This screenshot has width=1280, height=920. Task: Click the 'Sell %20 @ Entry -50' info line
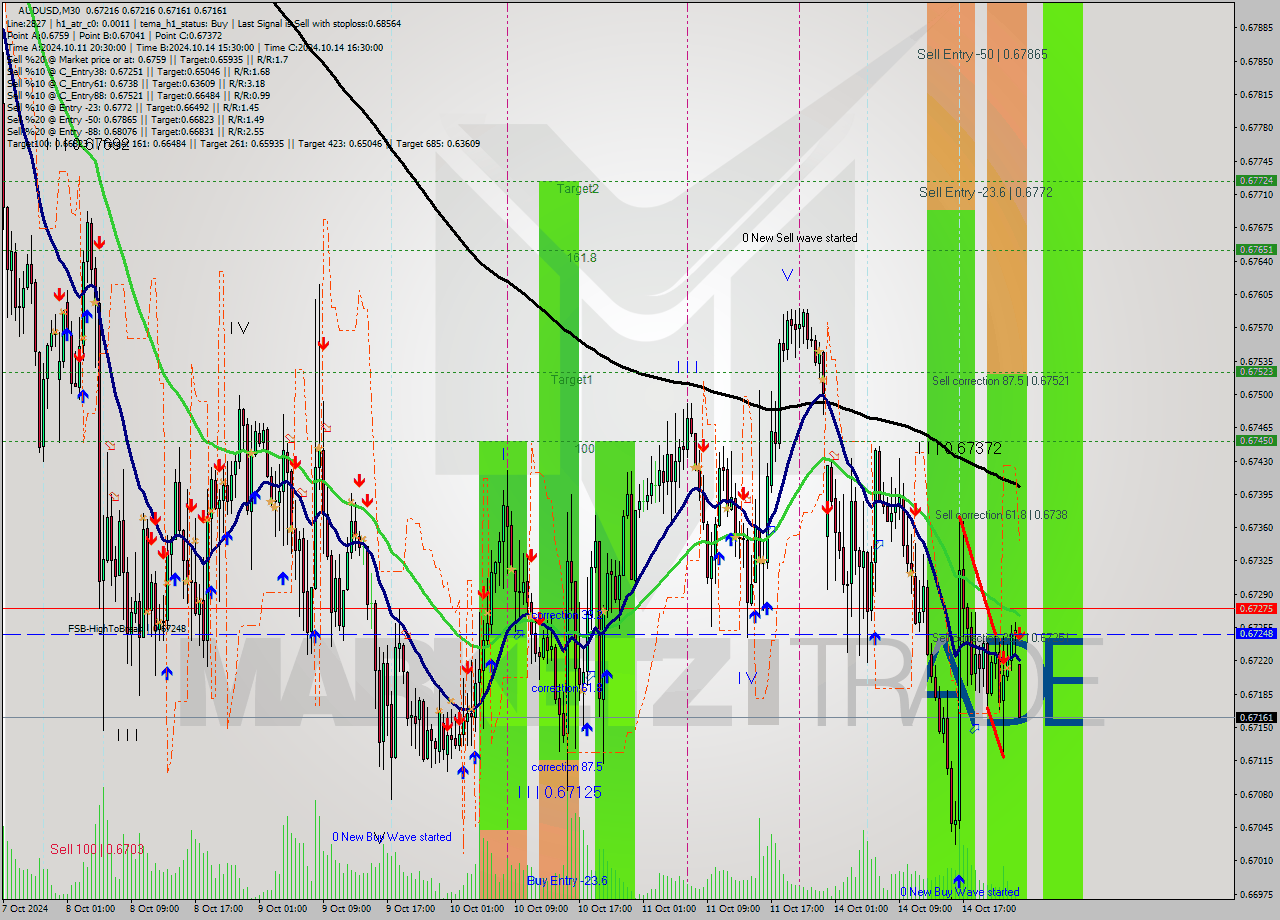(x=135, y=120)
